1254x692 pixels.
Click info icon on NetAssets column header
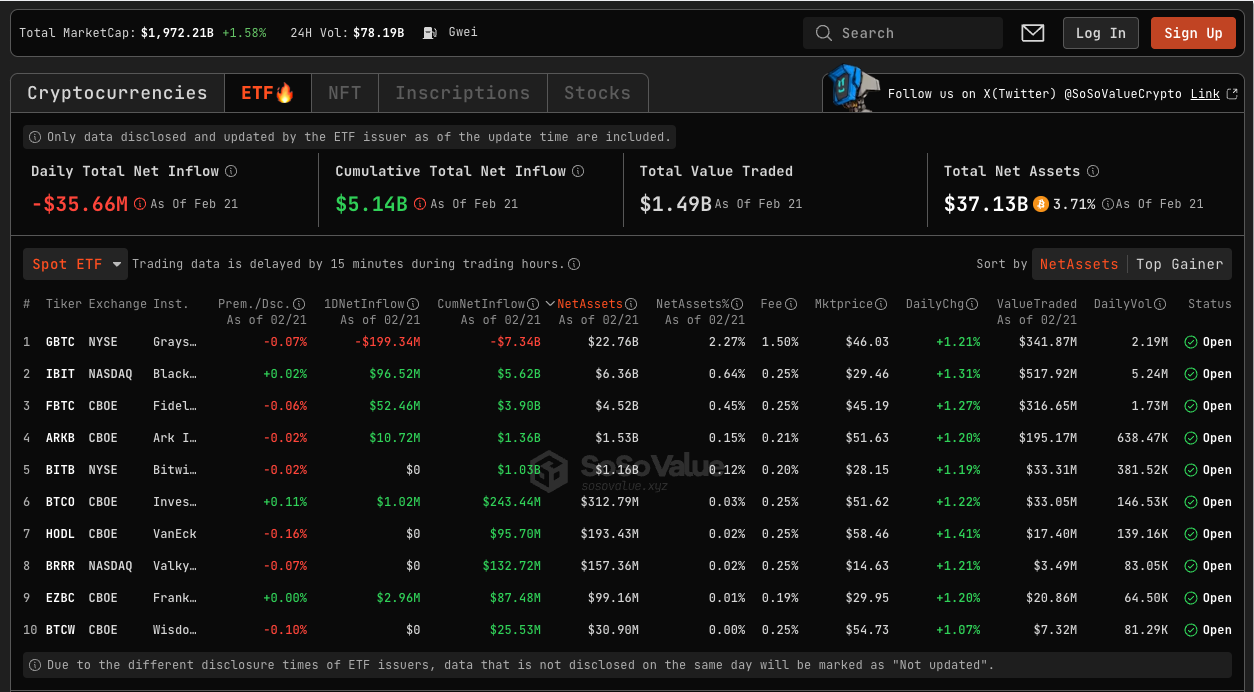tap(631, 304)
